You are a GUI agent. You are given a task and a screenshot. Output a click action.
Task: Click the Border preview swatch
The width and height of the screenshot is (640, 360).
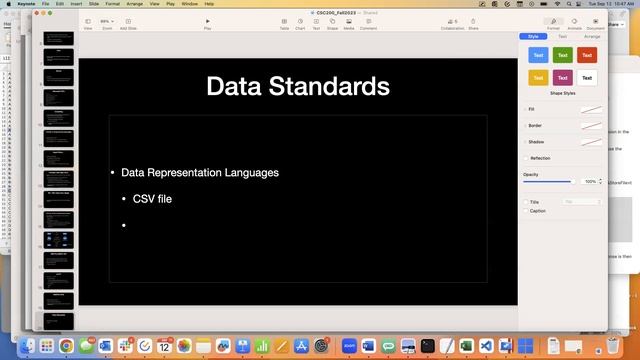point(591,126)
